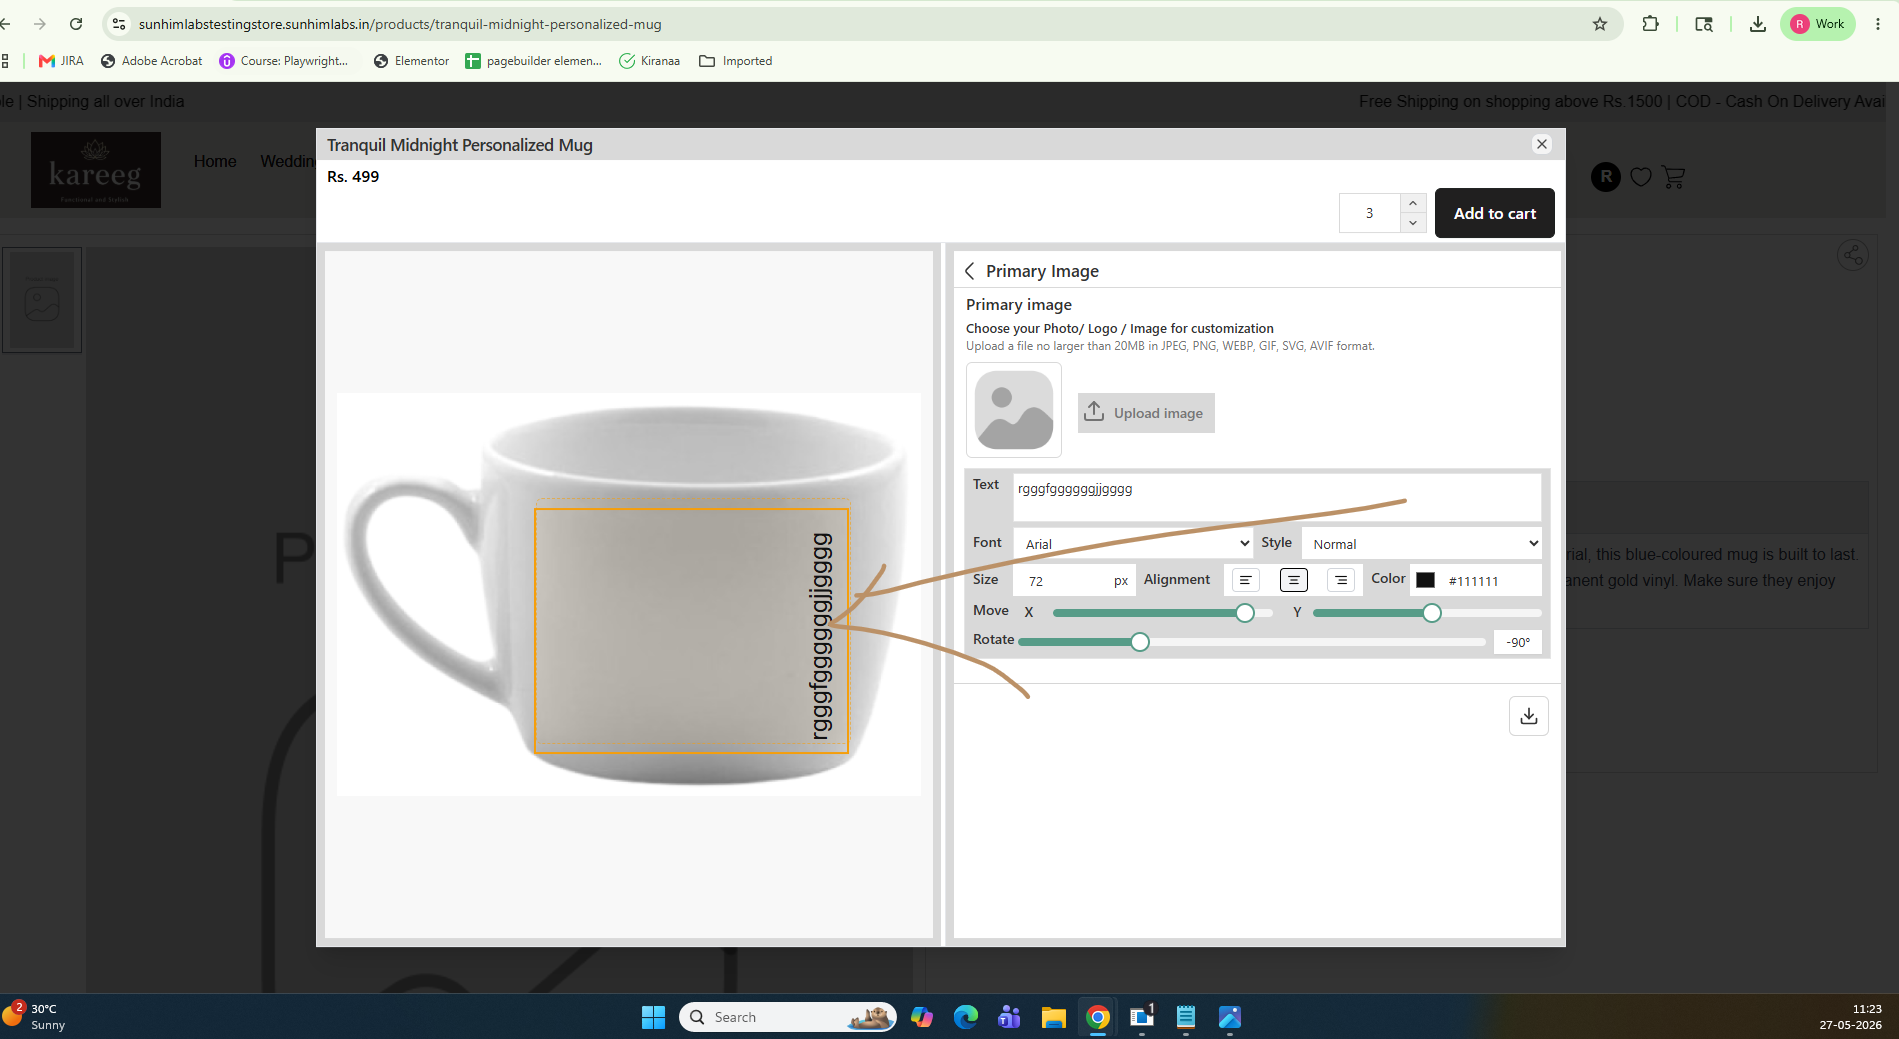Viewport: 1899px width, 1039px height.
Task: Open the Style dropdown showing Normal
Action: pos(1421,544)
